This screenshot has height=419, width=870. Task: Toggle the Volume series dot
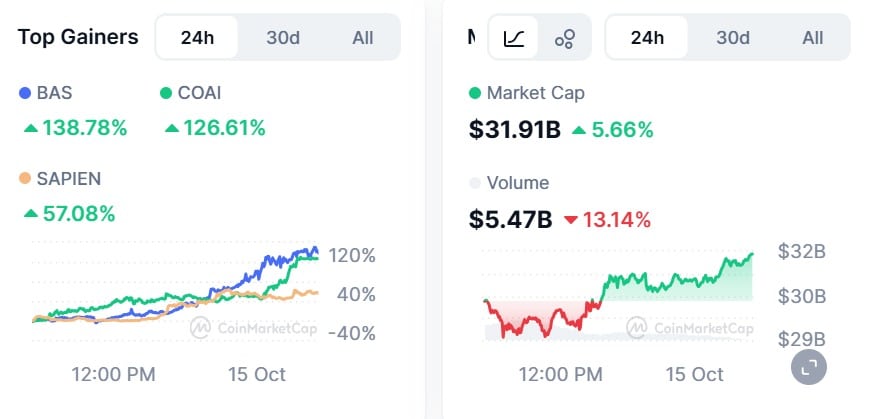click(x=475, y=184)
